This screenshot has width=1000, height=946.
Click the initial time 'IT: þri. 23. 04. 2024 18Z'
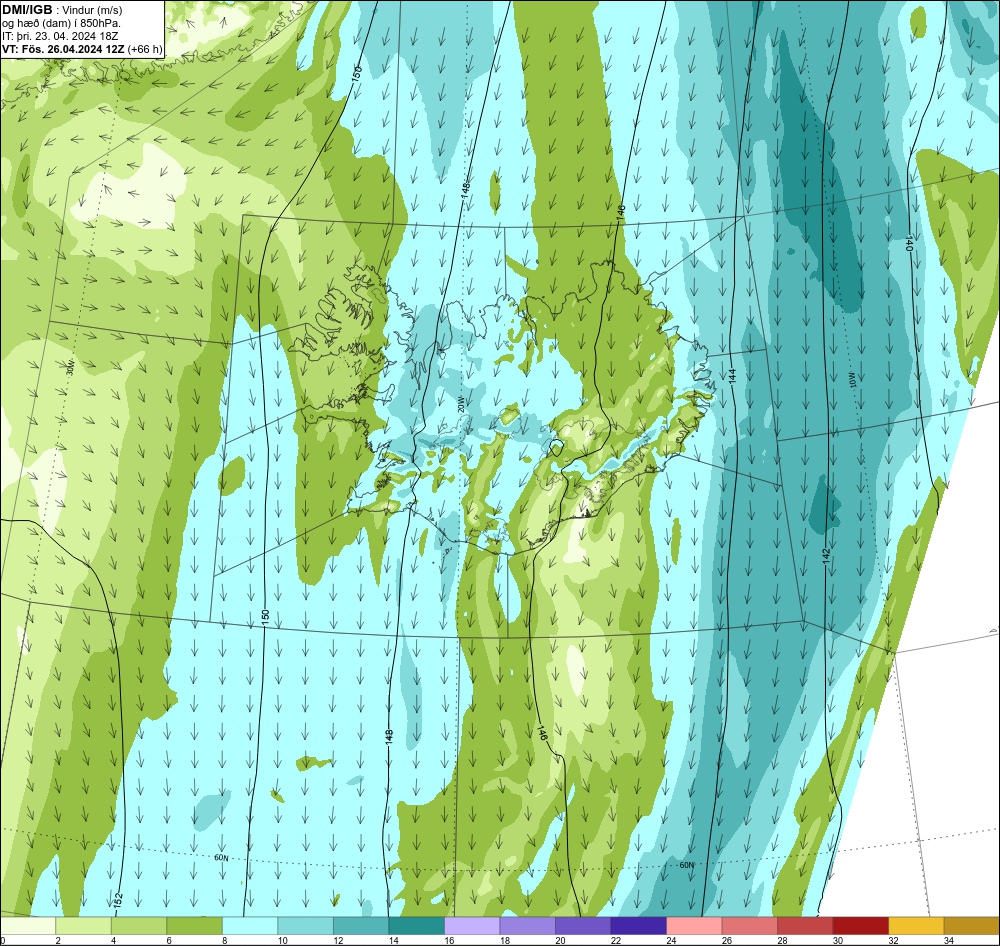point(60,36)
